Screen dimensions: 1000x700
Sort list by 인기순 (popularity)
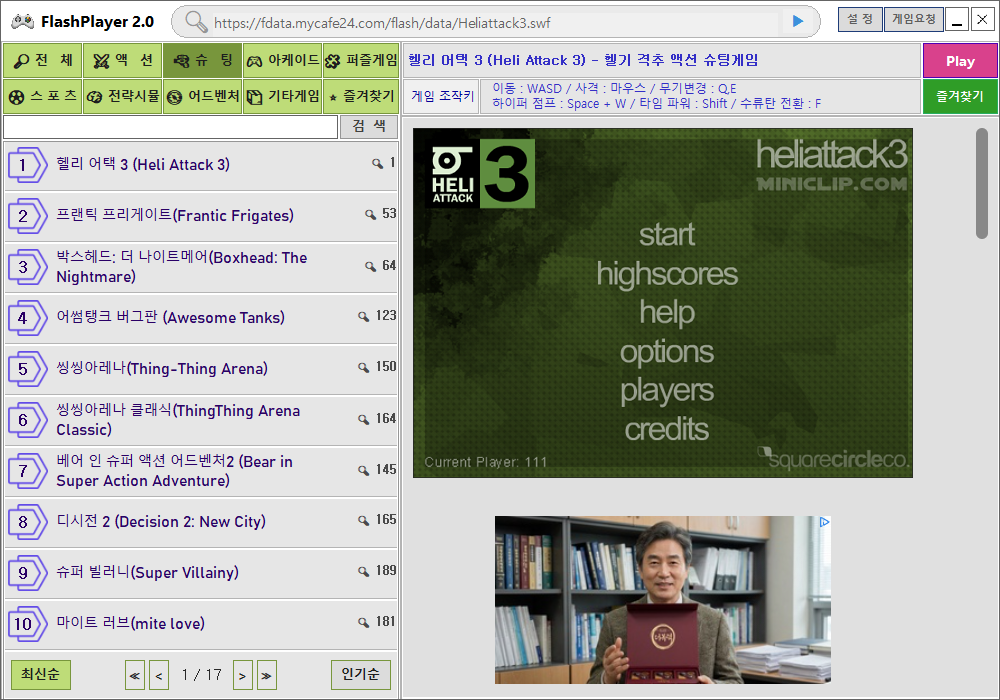click(360, 674)
